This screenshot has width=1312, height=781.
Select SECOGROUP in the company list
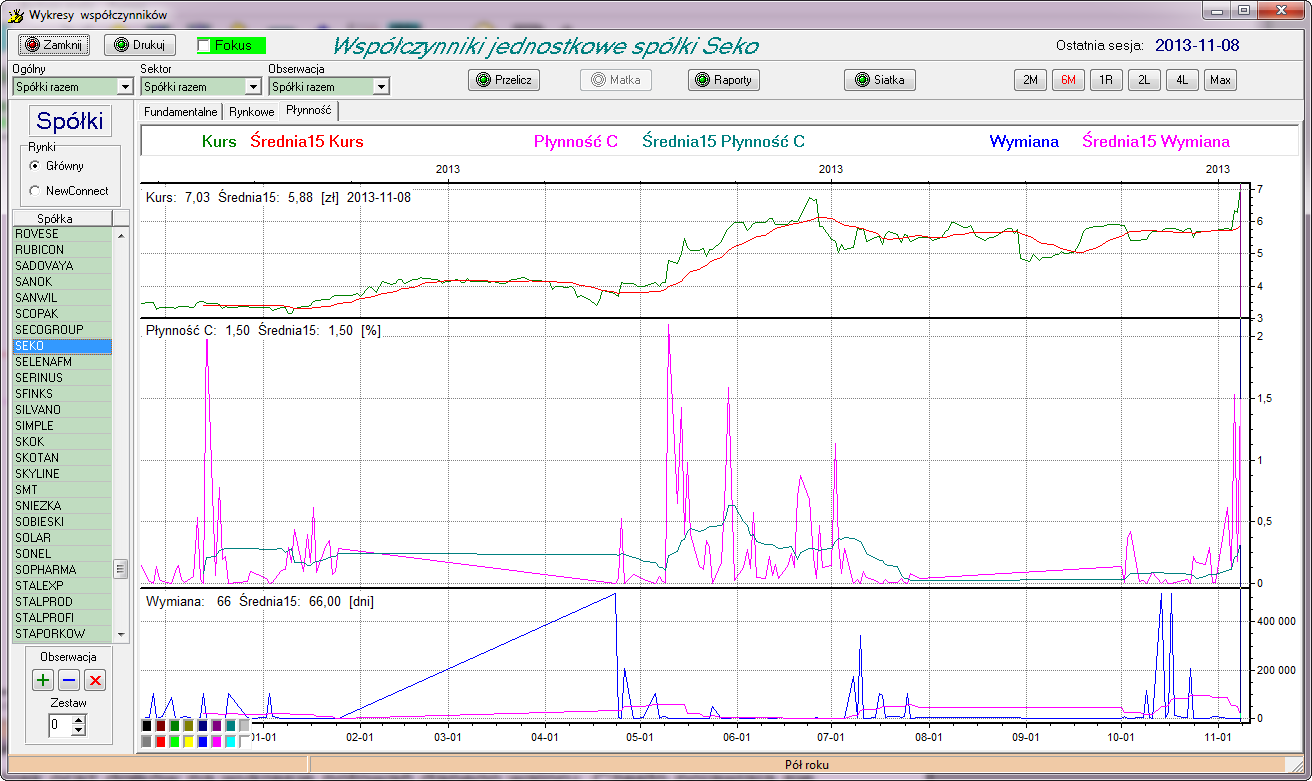tap(62, 330)
